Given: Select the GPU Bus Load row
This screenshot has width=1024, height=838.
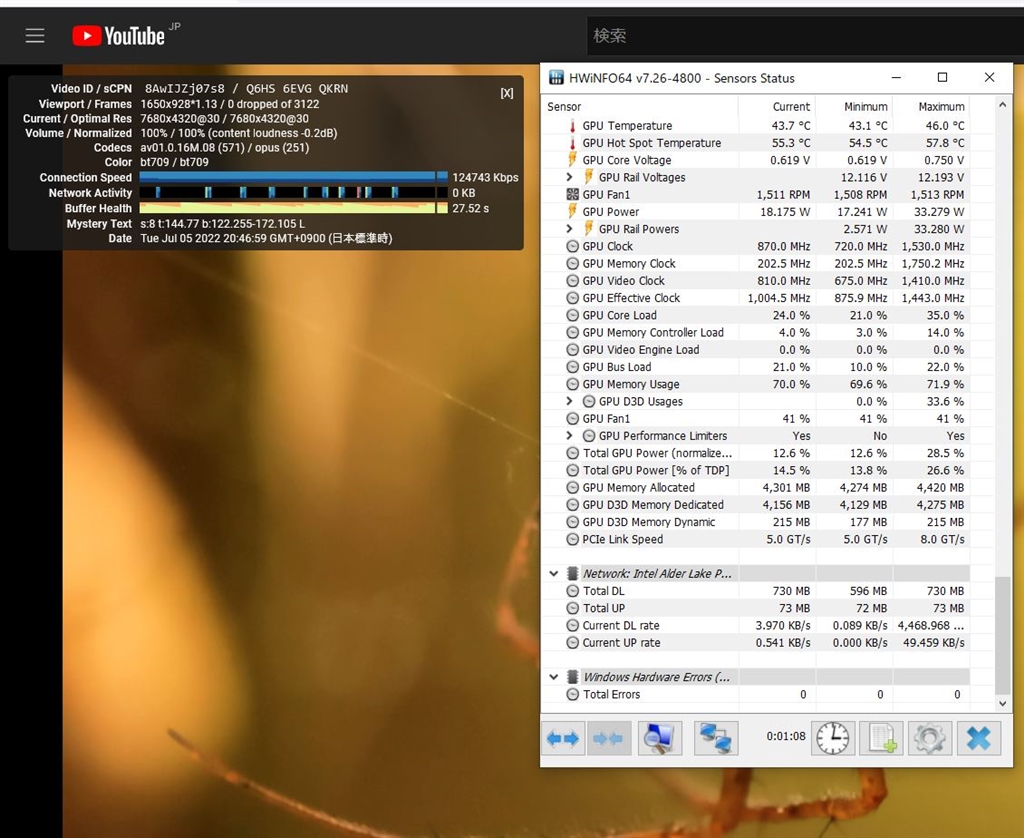Looking at the screenshot, I should click(x=756, y=367).
